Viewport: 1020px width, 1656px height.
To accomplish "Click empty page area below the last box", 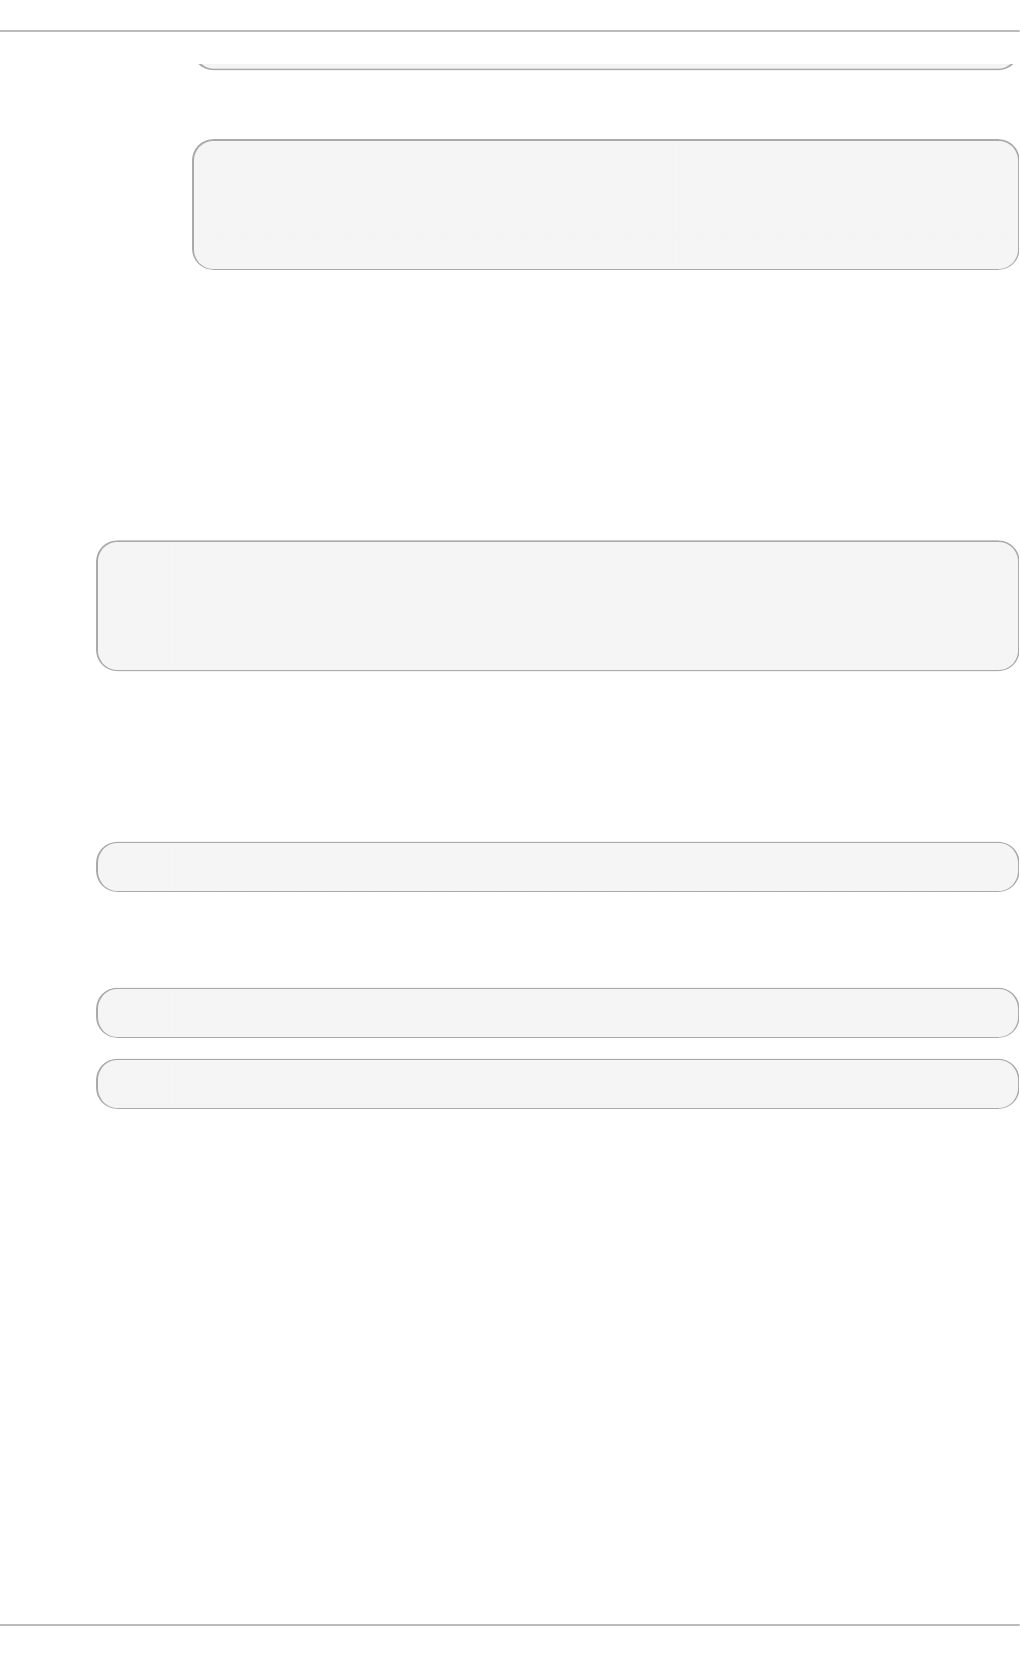I will pos(557,1350).
